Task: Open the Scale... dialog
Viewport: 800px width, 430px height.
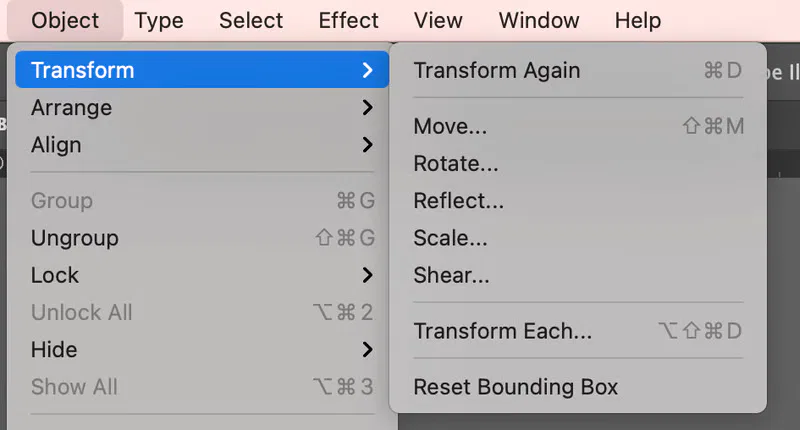Action: click(x=578, y=238)
